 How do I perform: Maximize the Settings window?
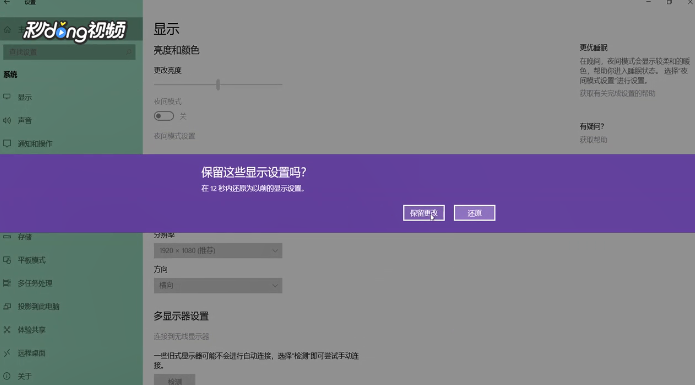pos(669,2)
